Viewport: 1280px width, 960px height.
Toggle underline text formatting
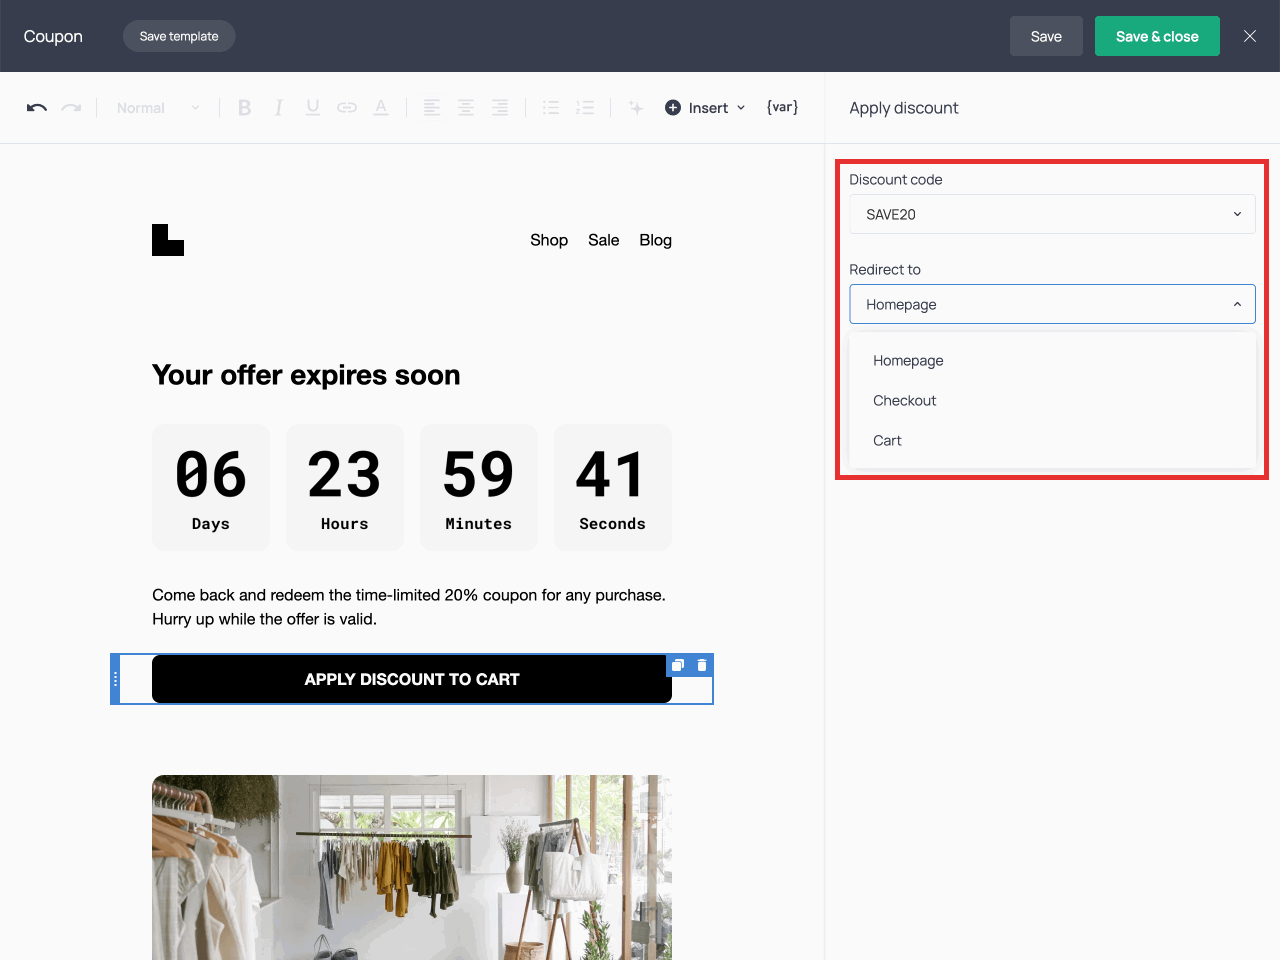pyautogui.click(x=313, y=108)
